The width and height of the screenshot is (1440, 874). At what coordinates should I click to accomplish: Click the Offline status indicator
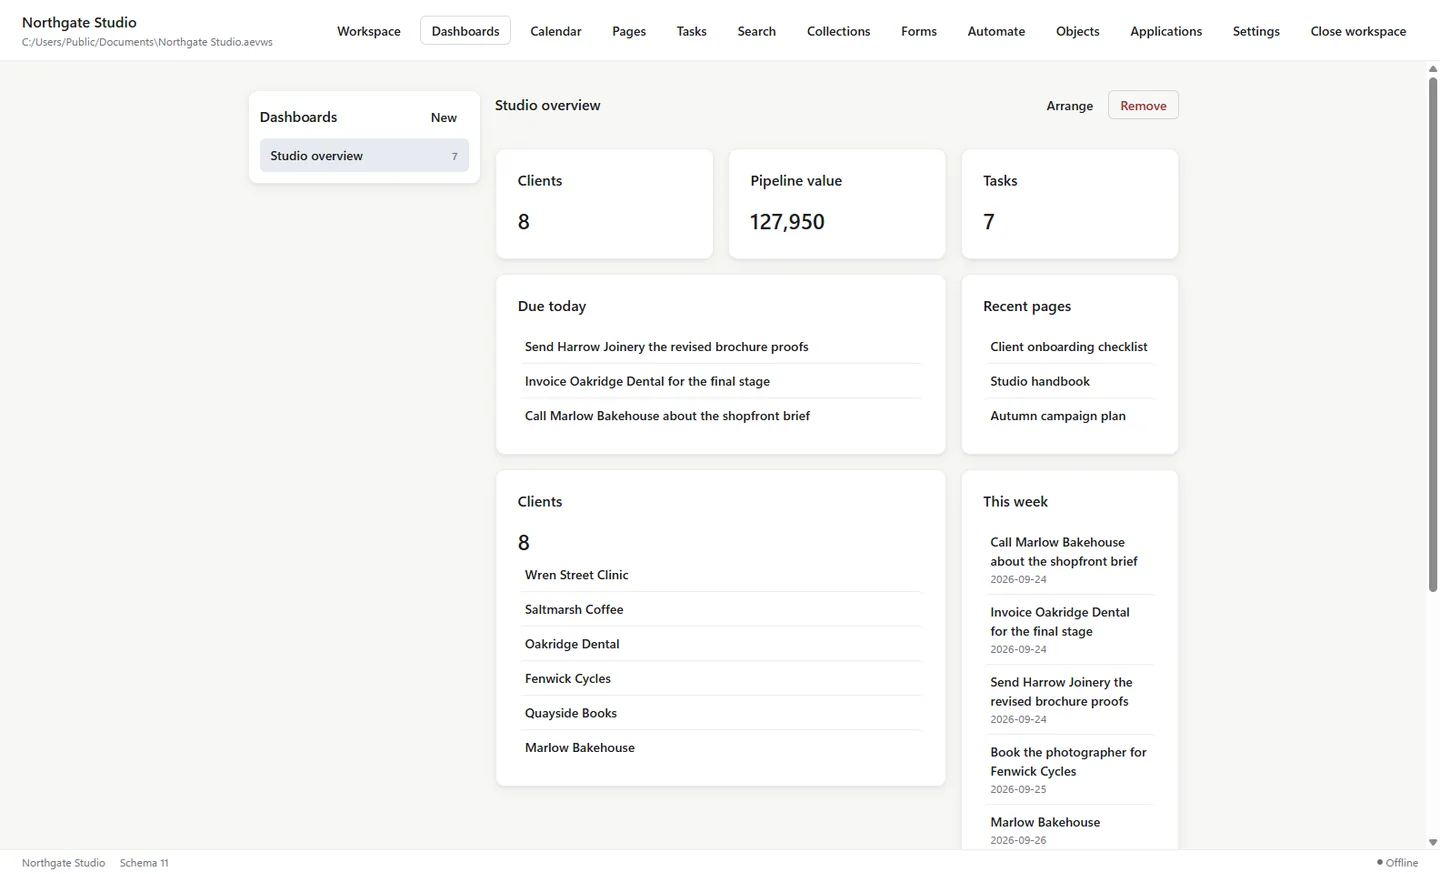1397,862
